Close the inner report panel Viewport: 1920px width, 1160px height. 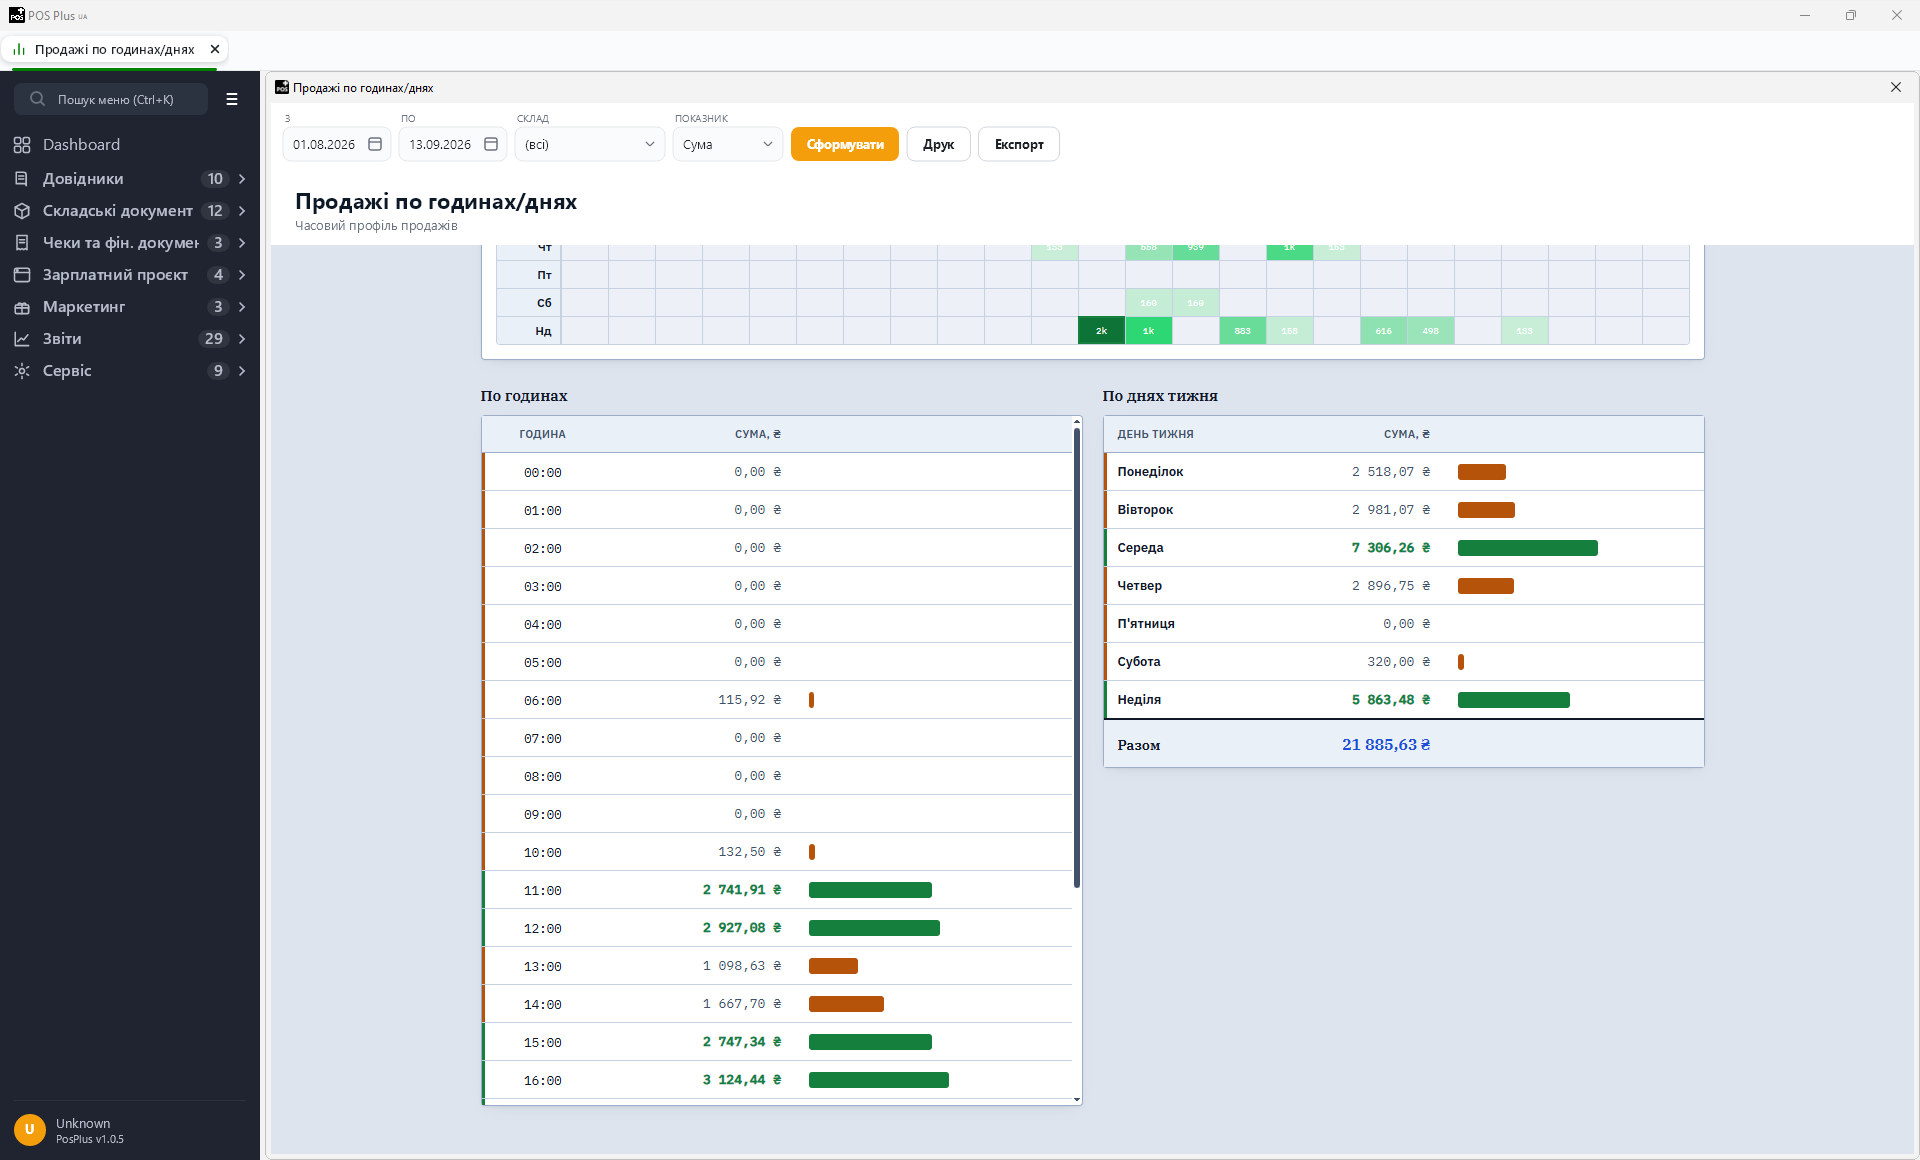coord(1896,87)
